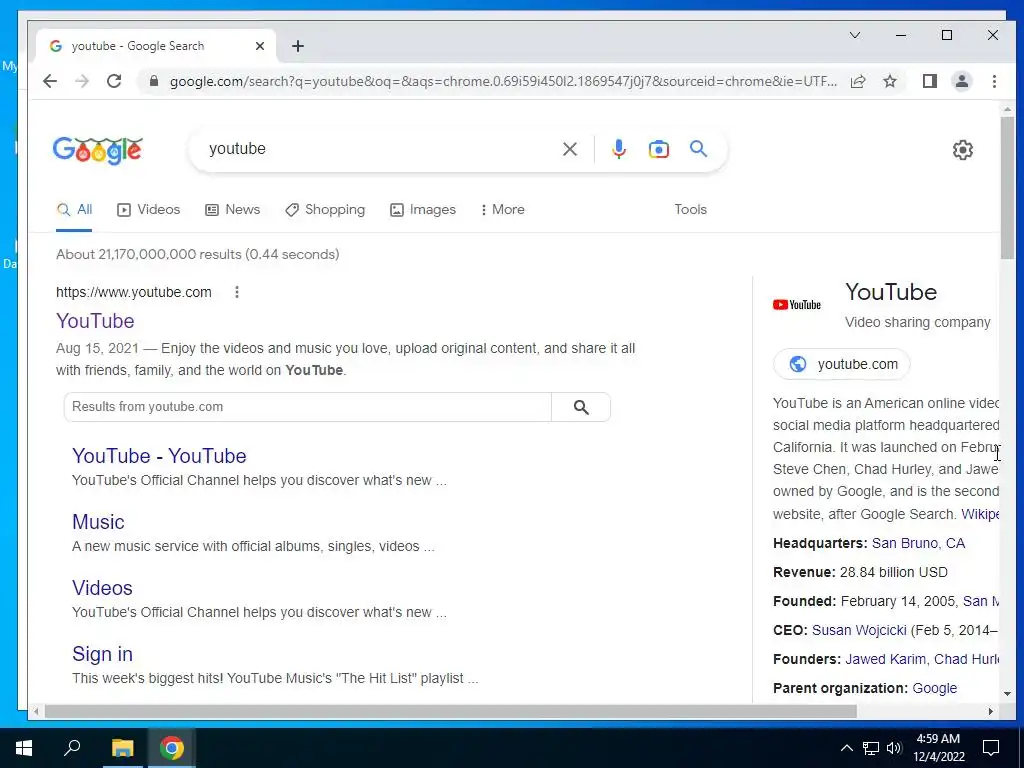This screenshot has height=768, width=1024.
Task: Search by image with camera icon
Action: pyautogui.click(x=658, y=149)
